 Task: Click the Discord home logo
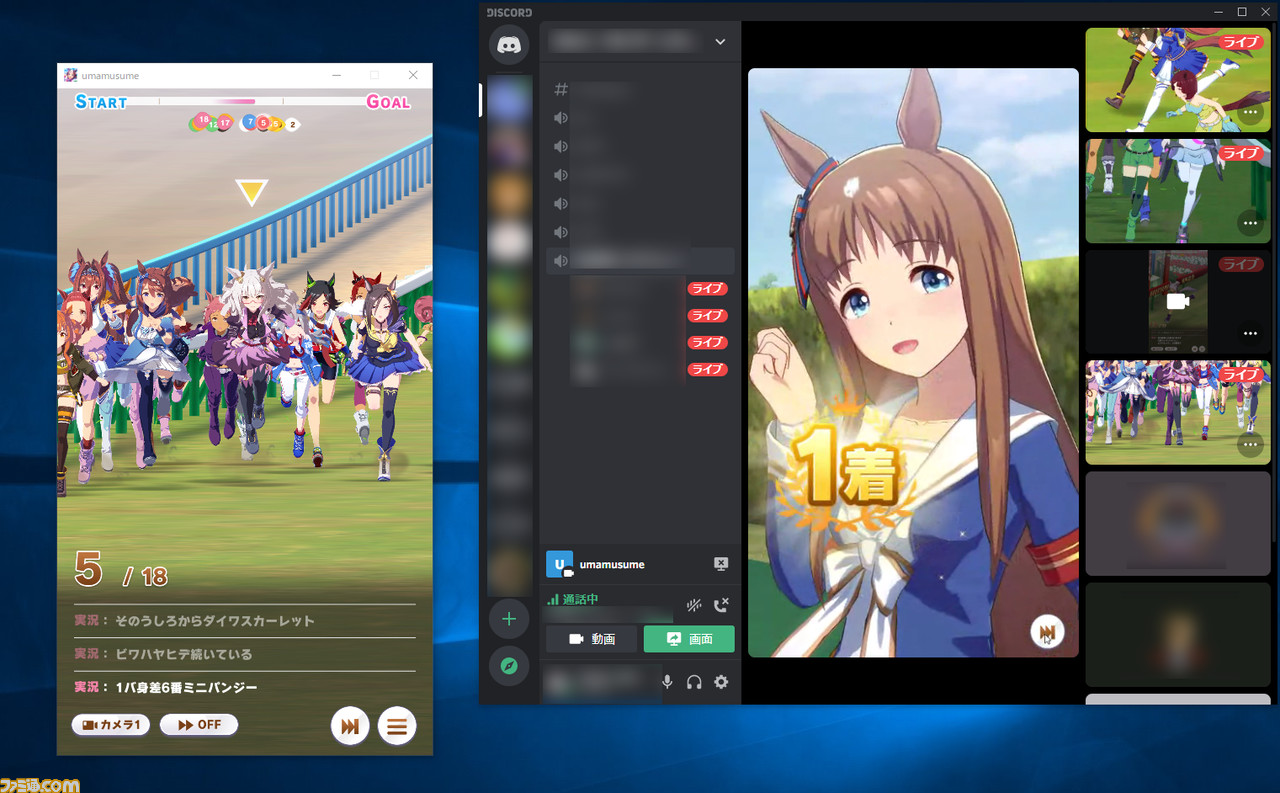[x=509, y=44]
